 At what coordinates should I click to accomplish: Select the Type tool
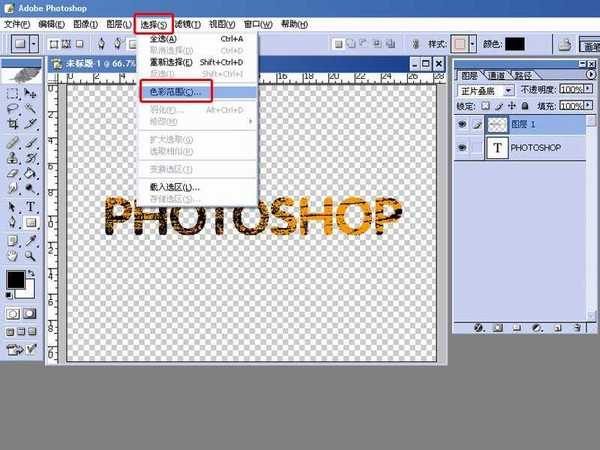[x=30, y=207]
